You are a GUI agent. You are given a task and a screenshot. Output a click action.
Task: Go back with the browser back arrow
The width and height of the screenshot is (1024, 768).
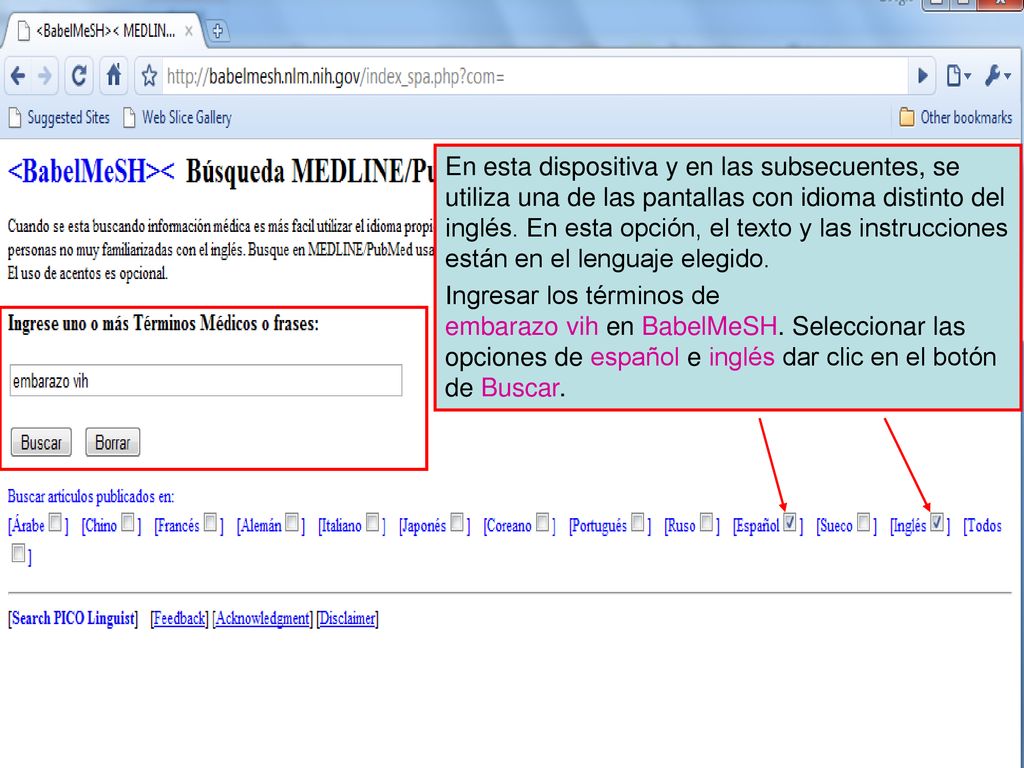pyautogui.click(x=18, y=76)
